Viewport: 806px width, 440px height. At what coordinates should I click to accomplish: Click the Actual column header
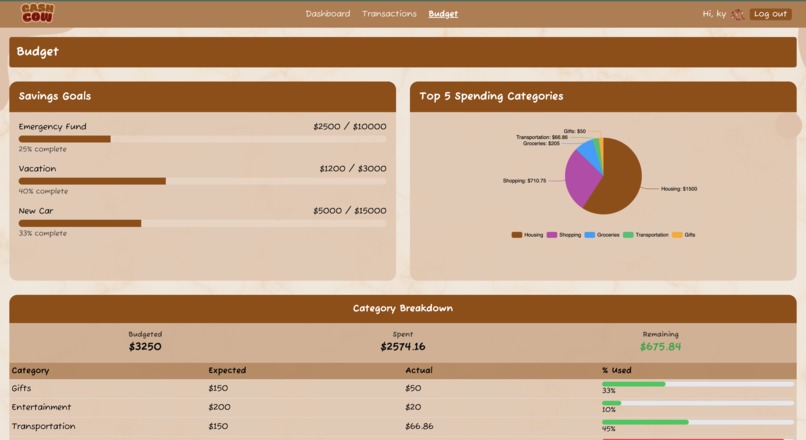click(x=419, y=371)
